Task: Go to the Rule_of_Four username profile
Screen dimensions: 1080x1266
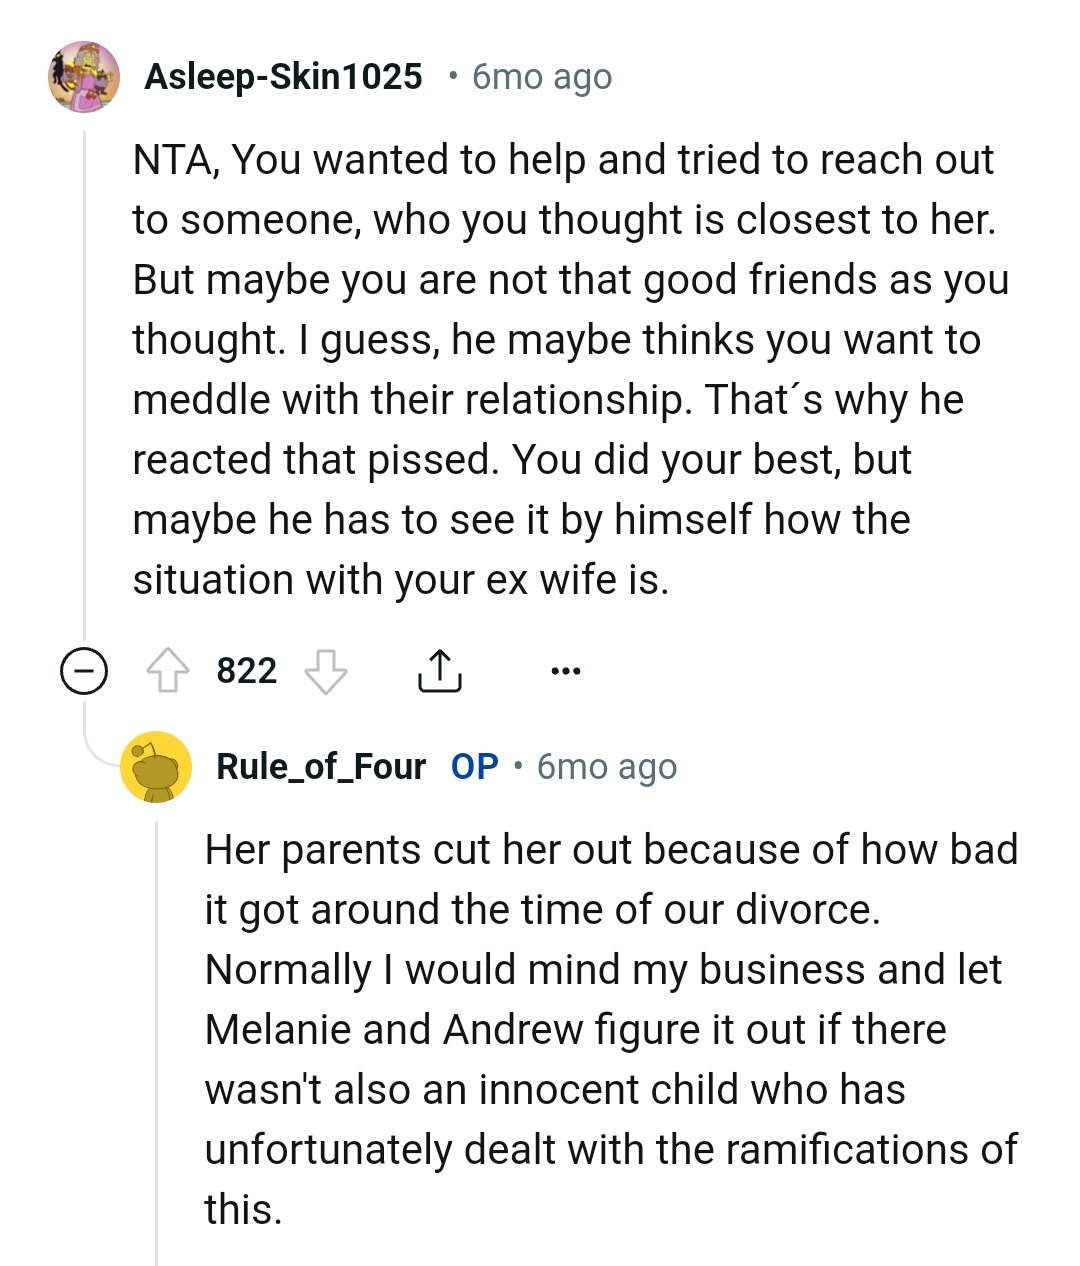Action: 321,767
